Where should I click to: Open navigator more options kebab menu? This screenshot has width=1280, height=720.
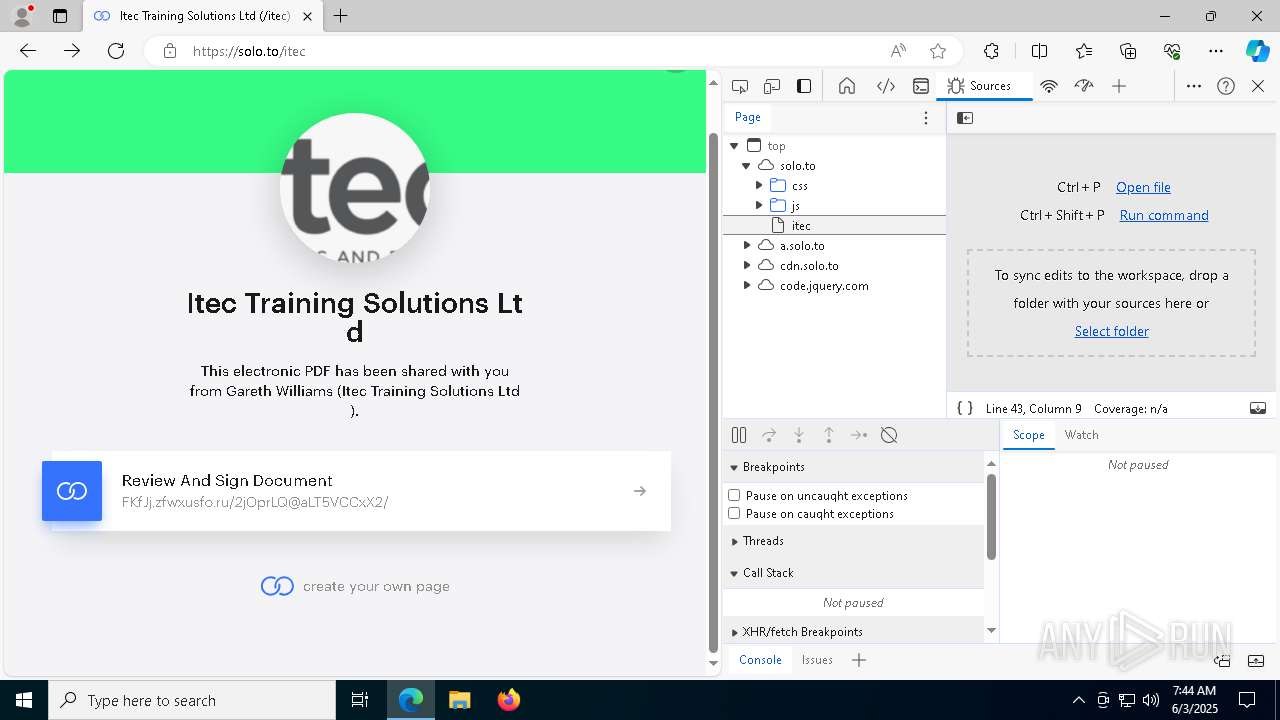click(x=926, y=118)
